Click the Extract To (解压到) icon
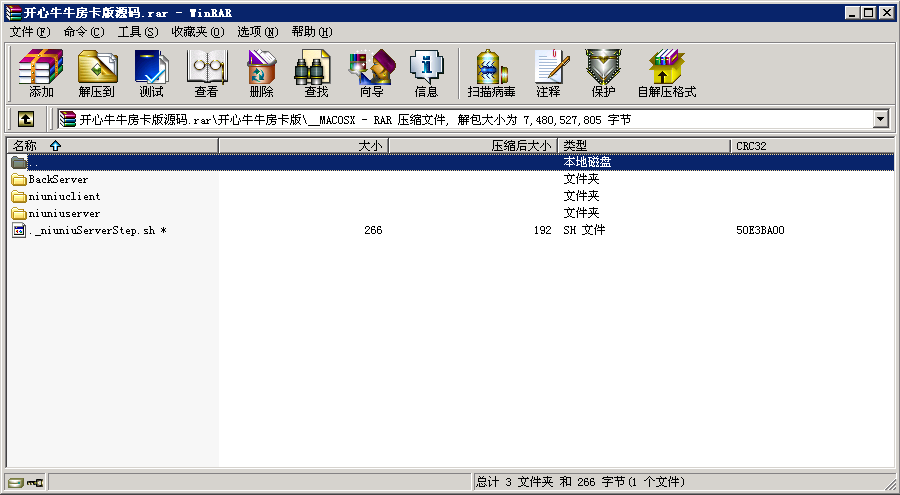Image resolution: width=900 pixels, height=495 pixels. pyautogui.click(x=96, y=73)
